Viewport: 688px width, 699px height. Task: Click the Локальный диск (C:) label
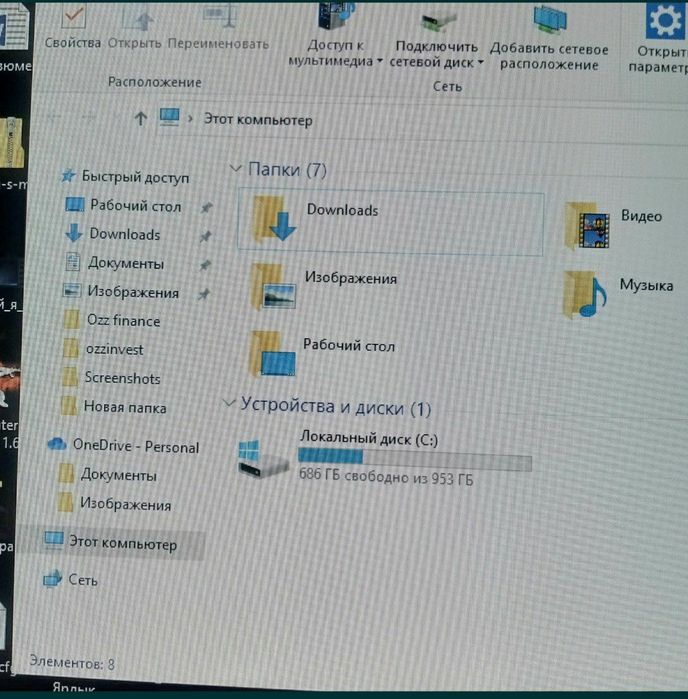click(x=369, y=438)
